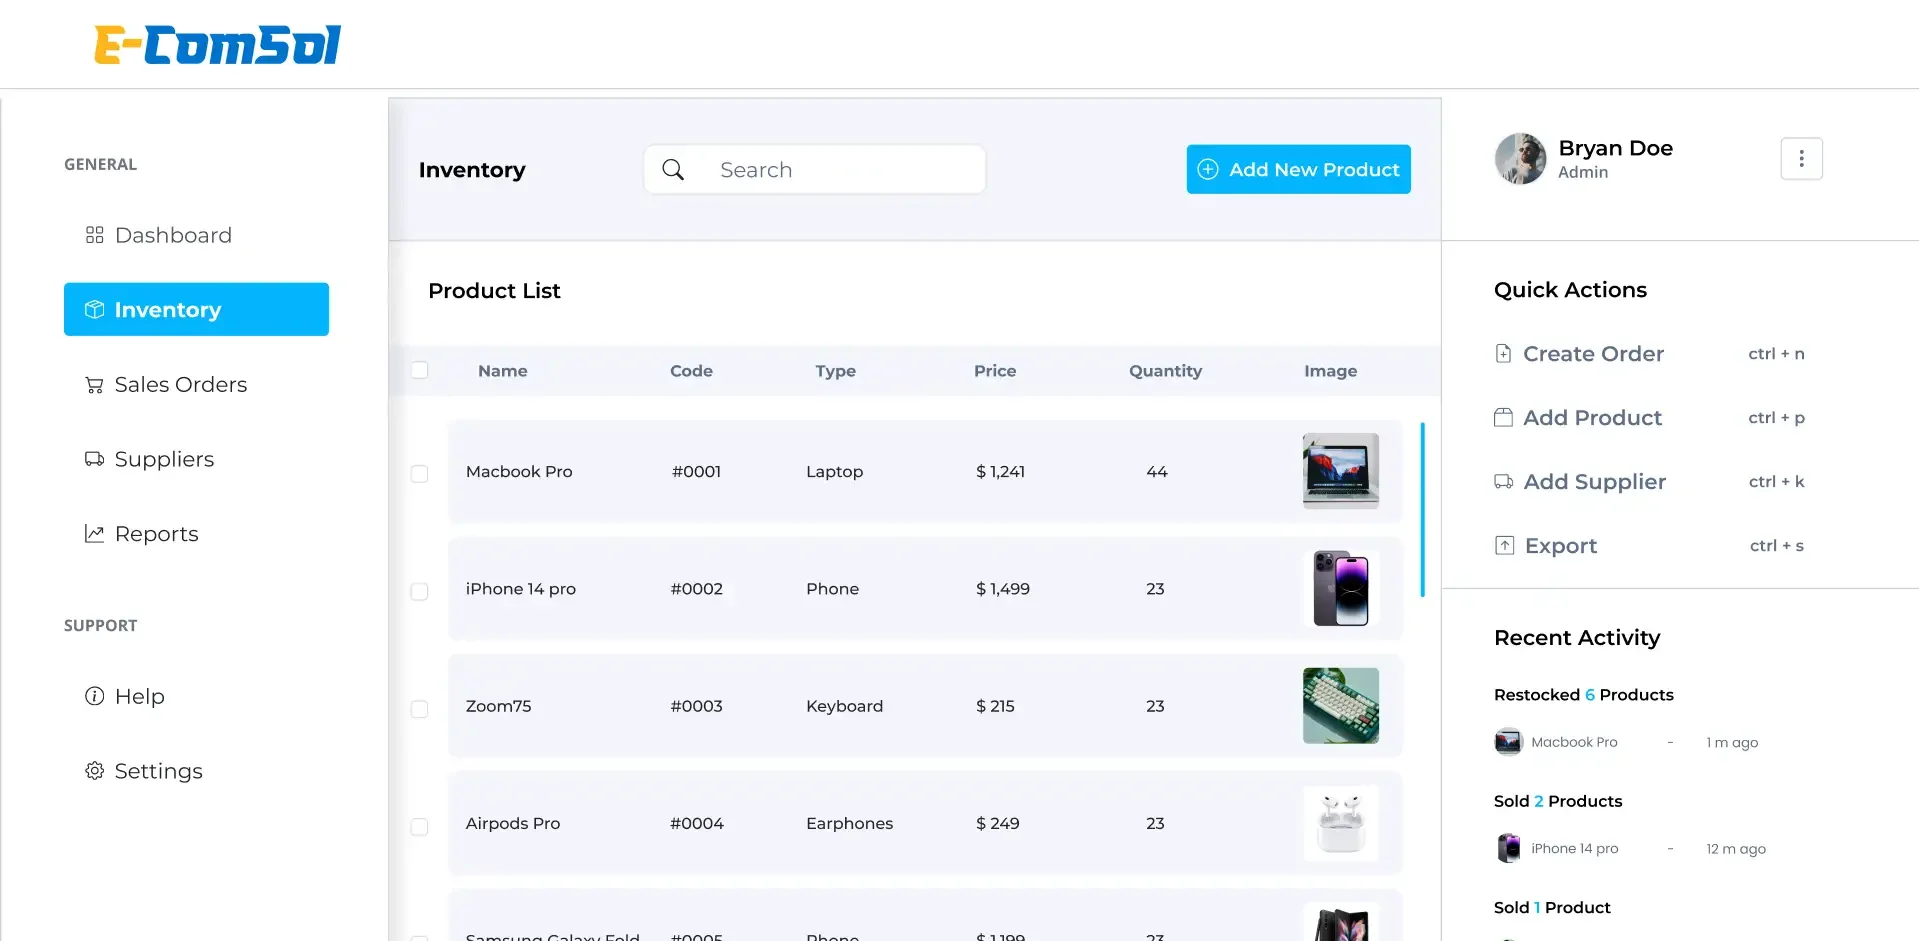Click the Suppliers truck icon in sidebar
This screenshot has height=941, width=1920.
coord(95,459)
